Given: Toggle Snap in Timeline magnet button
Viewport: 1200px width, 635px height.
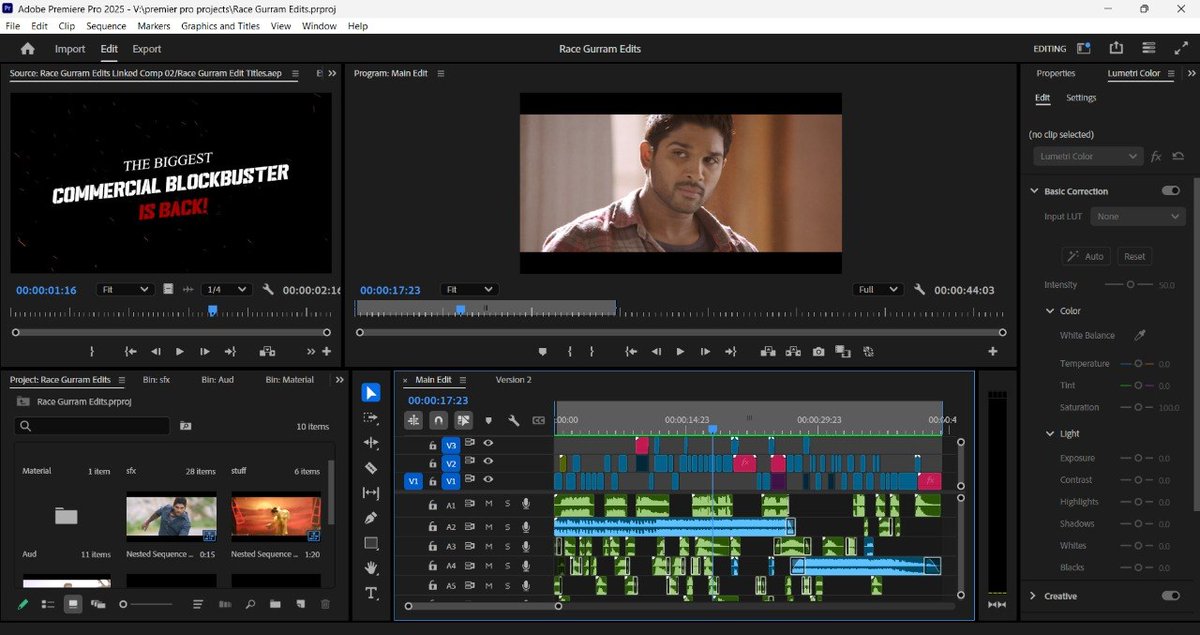Looking at the screenshot, I should tap(438, 421).
